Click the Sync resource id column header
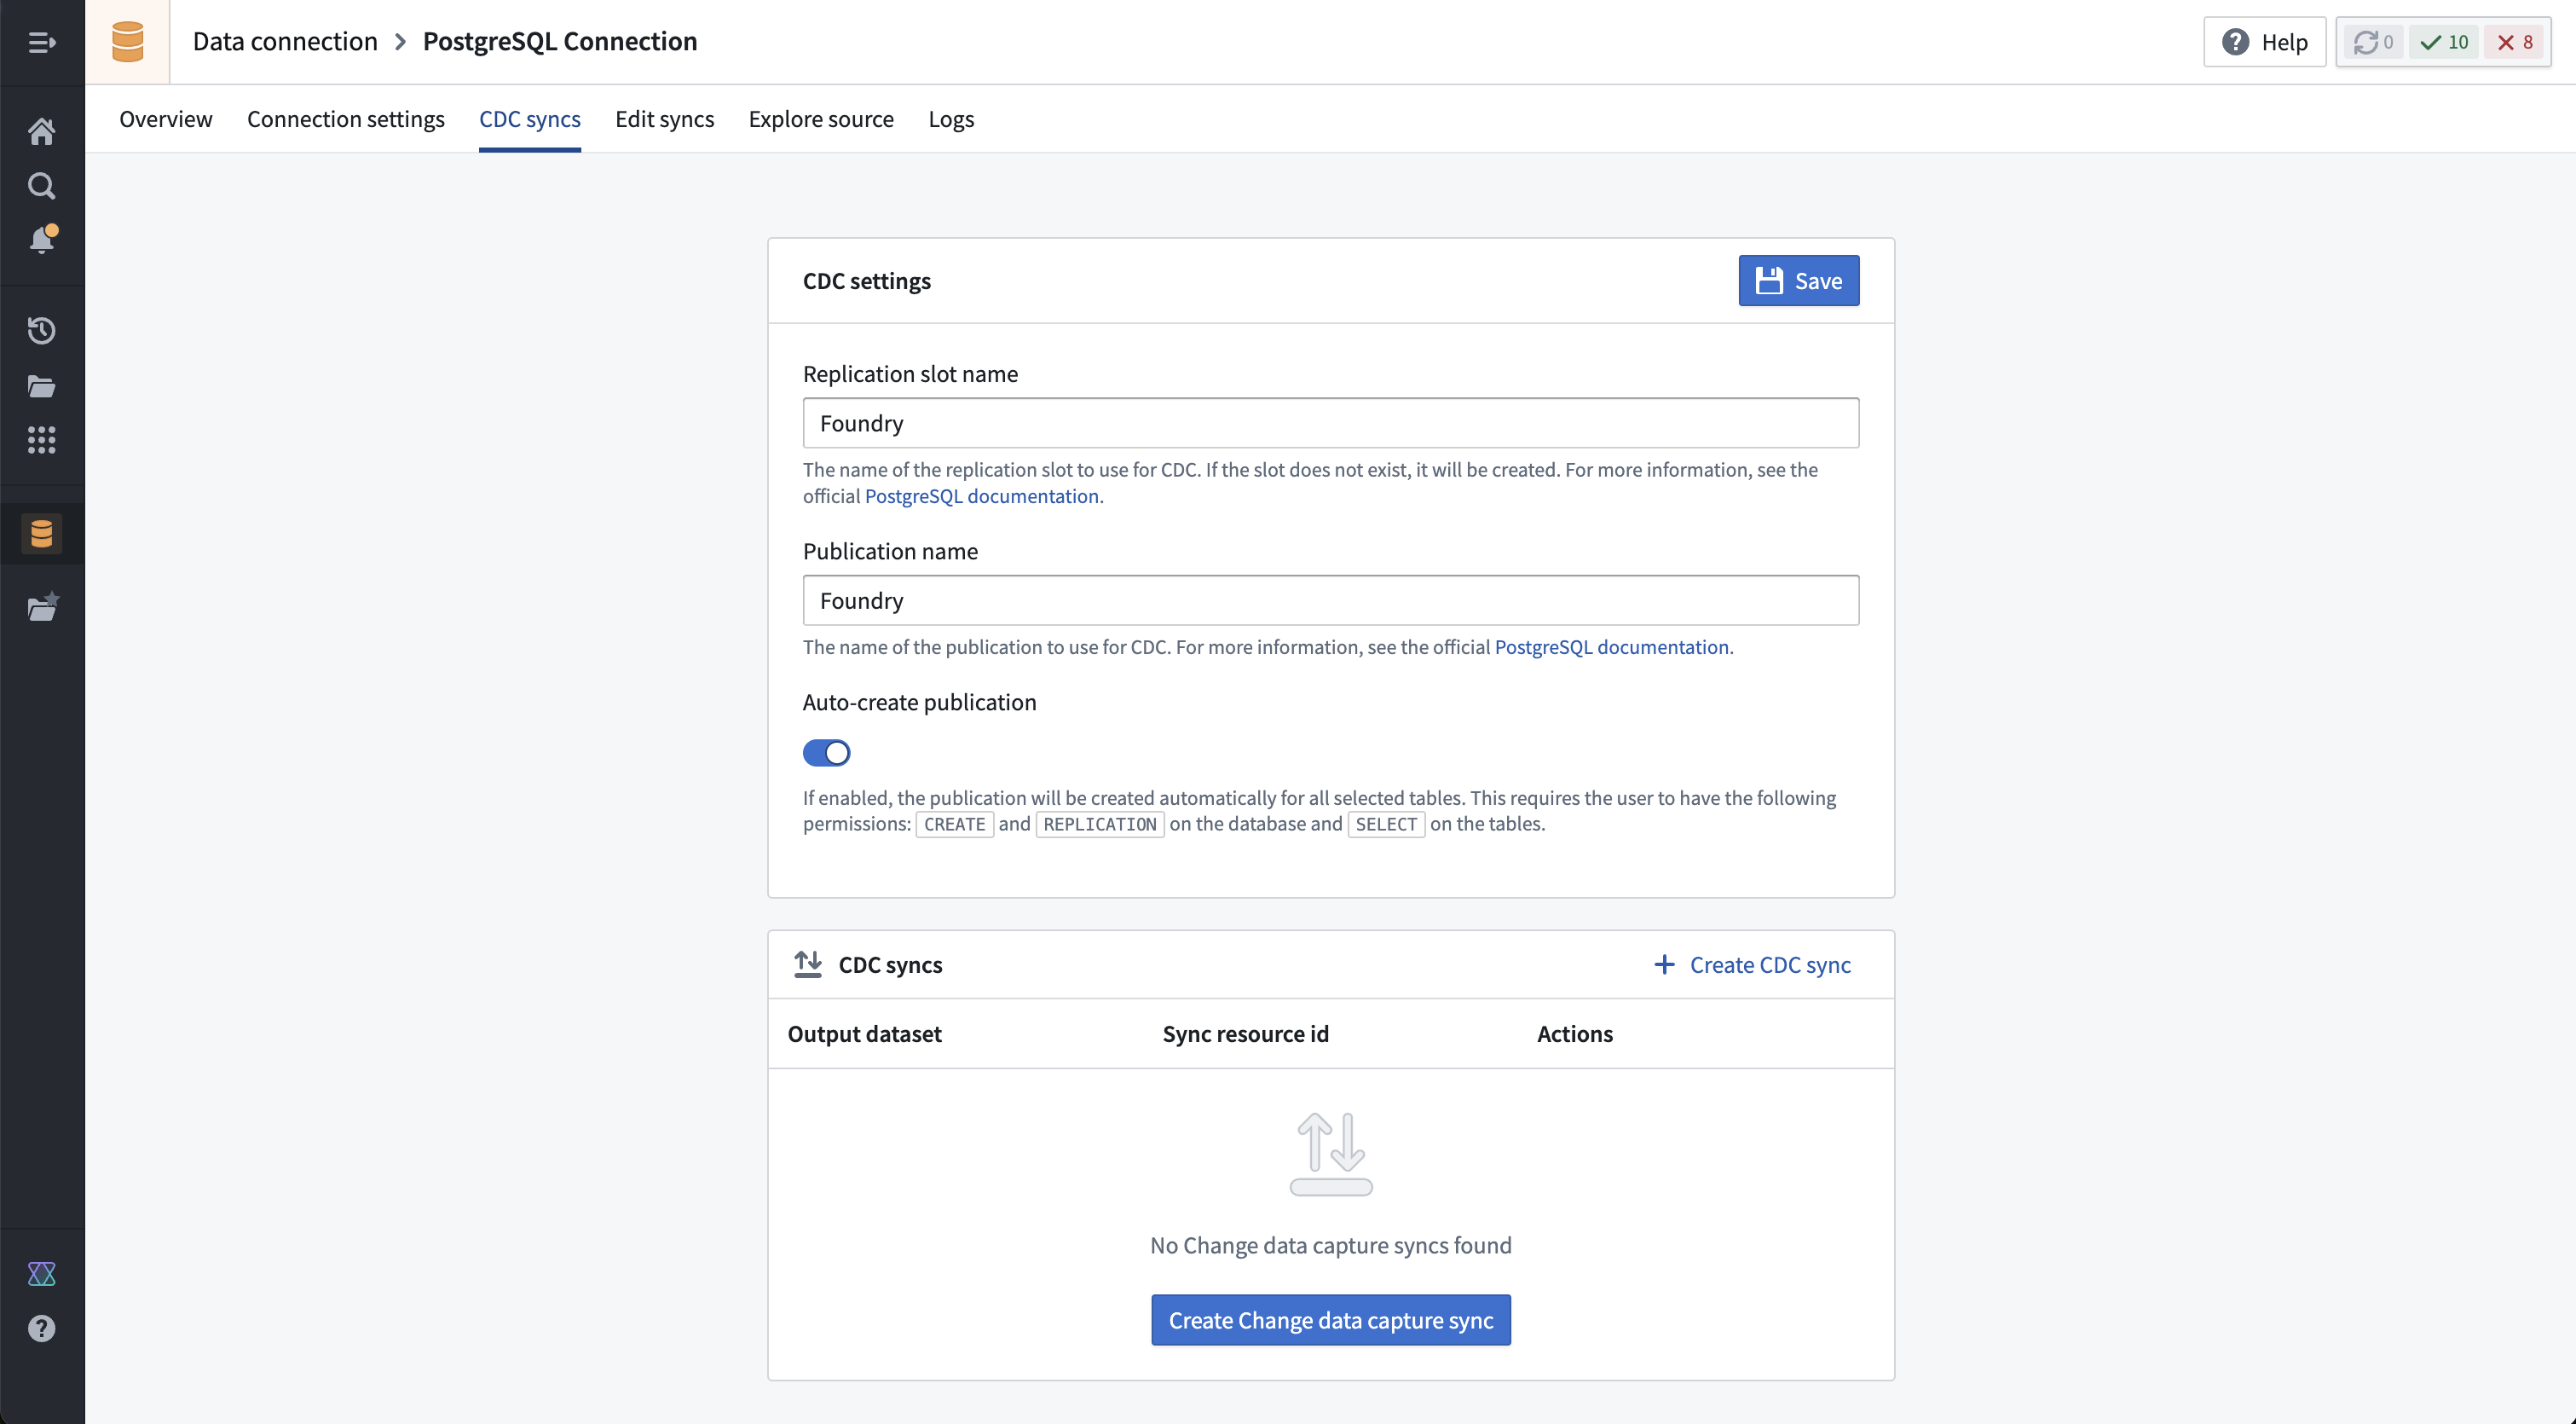This screenshot has height=1424, width=2576. [x=1246, y=1034]
